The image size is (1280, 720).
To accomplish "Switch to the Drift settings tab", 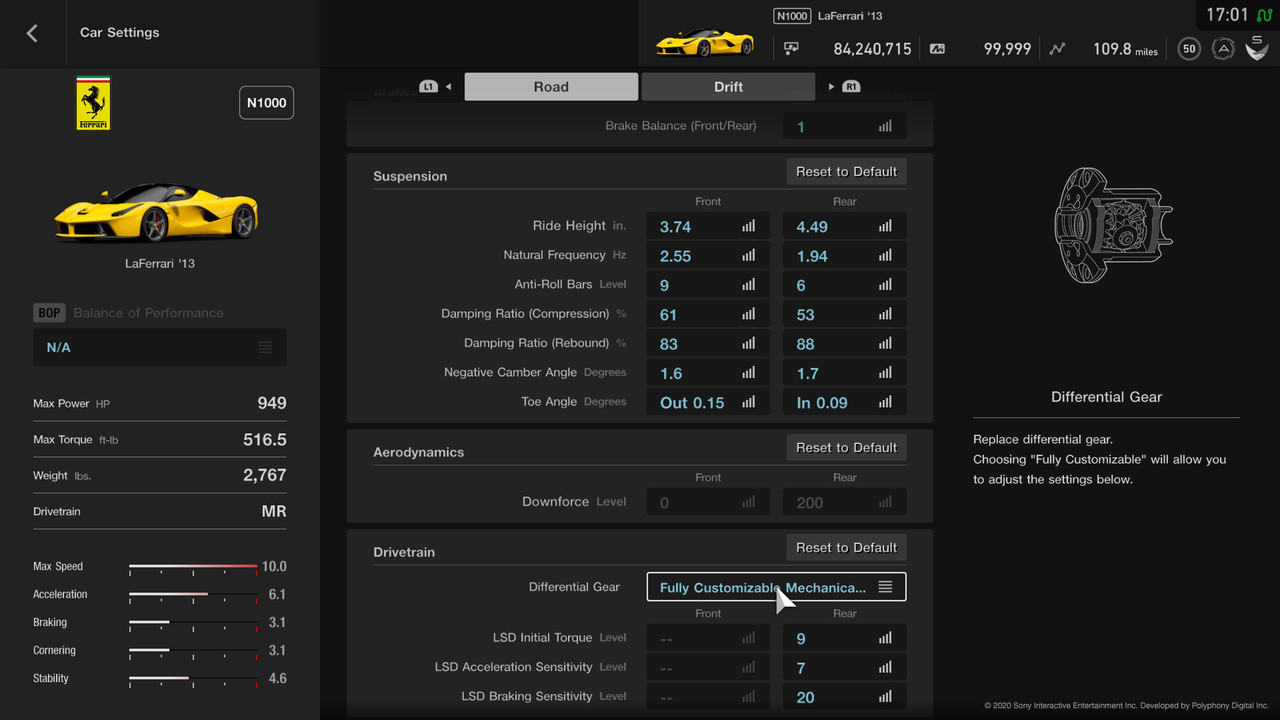I will (x=728, y=87).
